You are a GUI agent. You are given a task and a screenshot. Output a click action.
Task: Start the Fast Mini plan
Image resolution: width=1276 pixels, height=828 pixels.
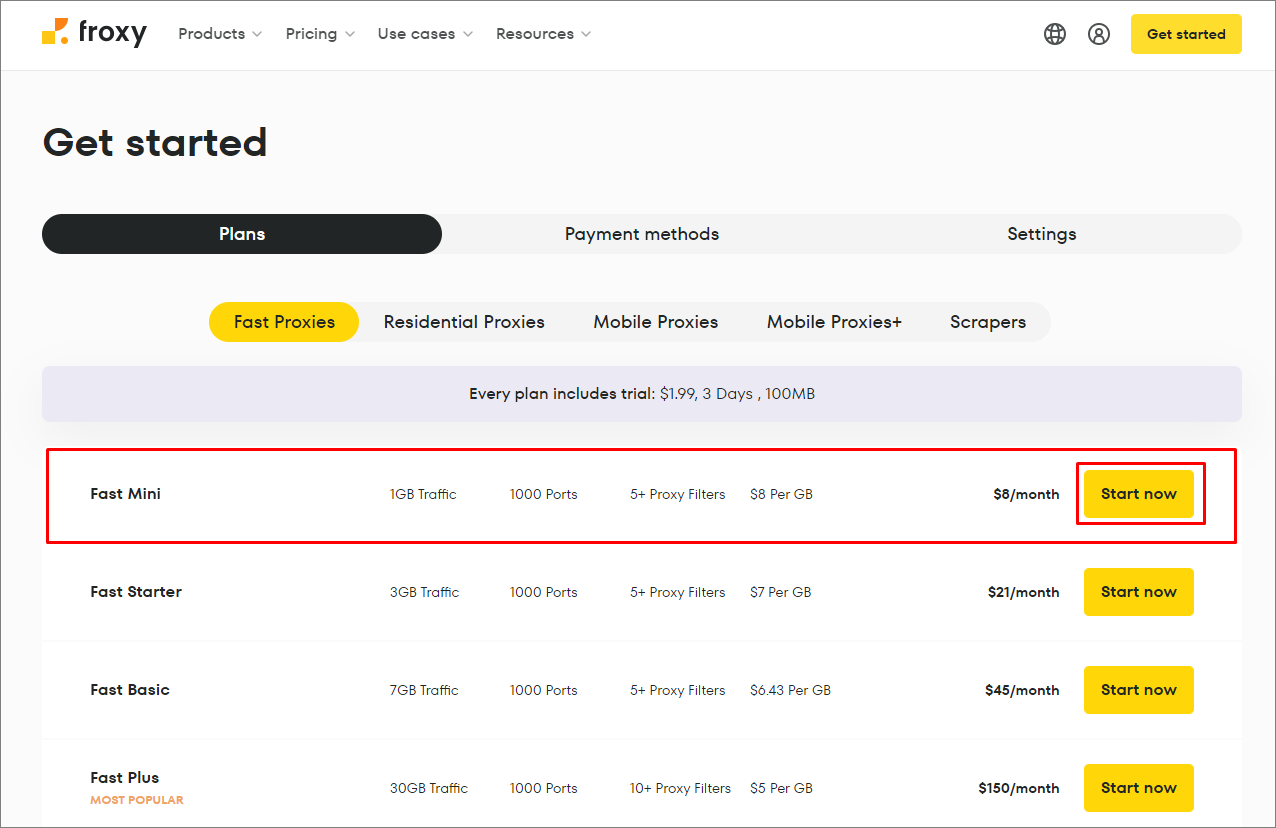pyautogui.click(x=1139, y=493)
